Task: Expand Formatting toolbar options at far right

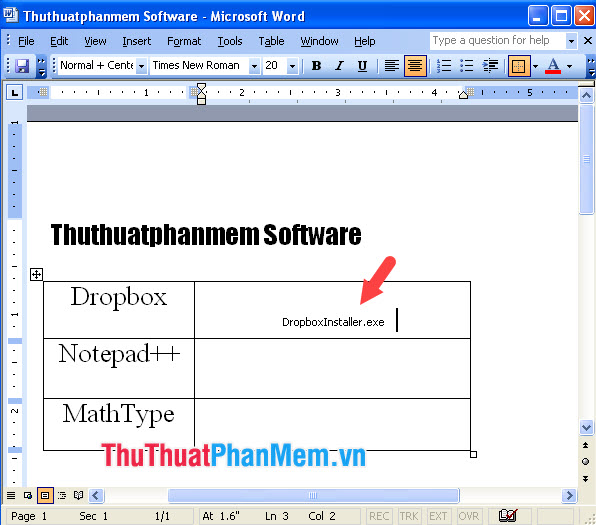Action: (591, 66)
